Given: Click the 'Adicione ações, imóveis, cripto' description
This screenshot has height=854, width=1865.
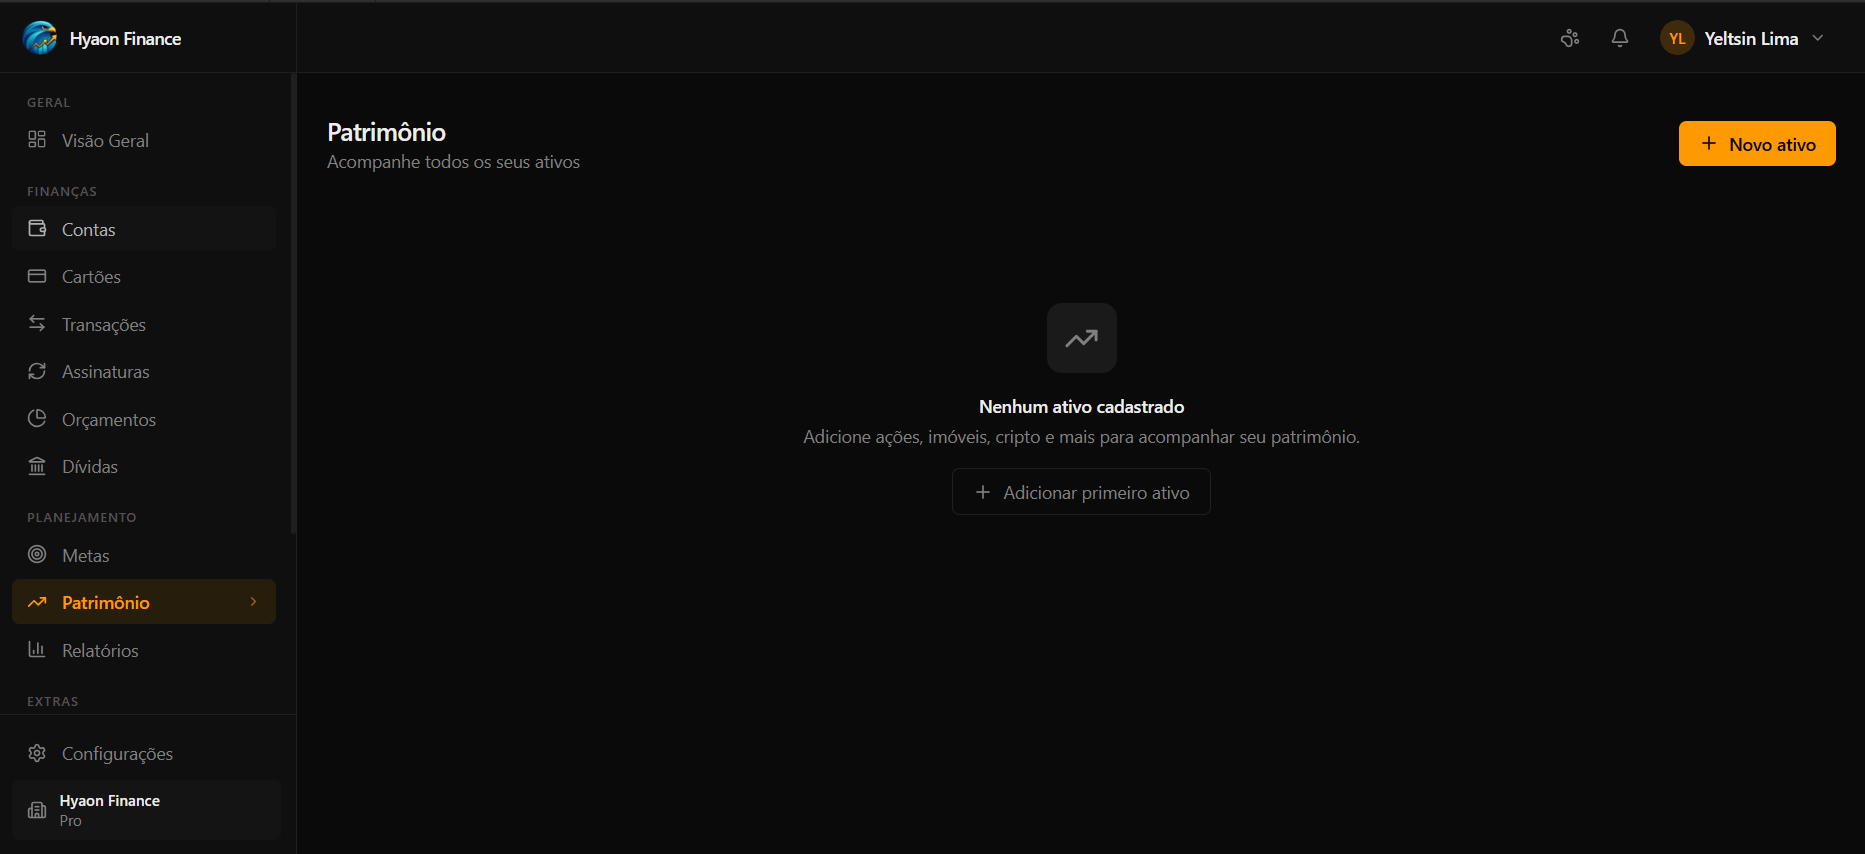Looking at the screenshot, I should [1081, 437].
